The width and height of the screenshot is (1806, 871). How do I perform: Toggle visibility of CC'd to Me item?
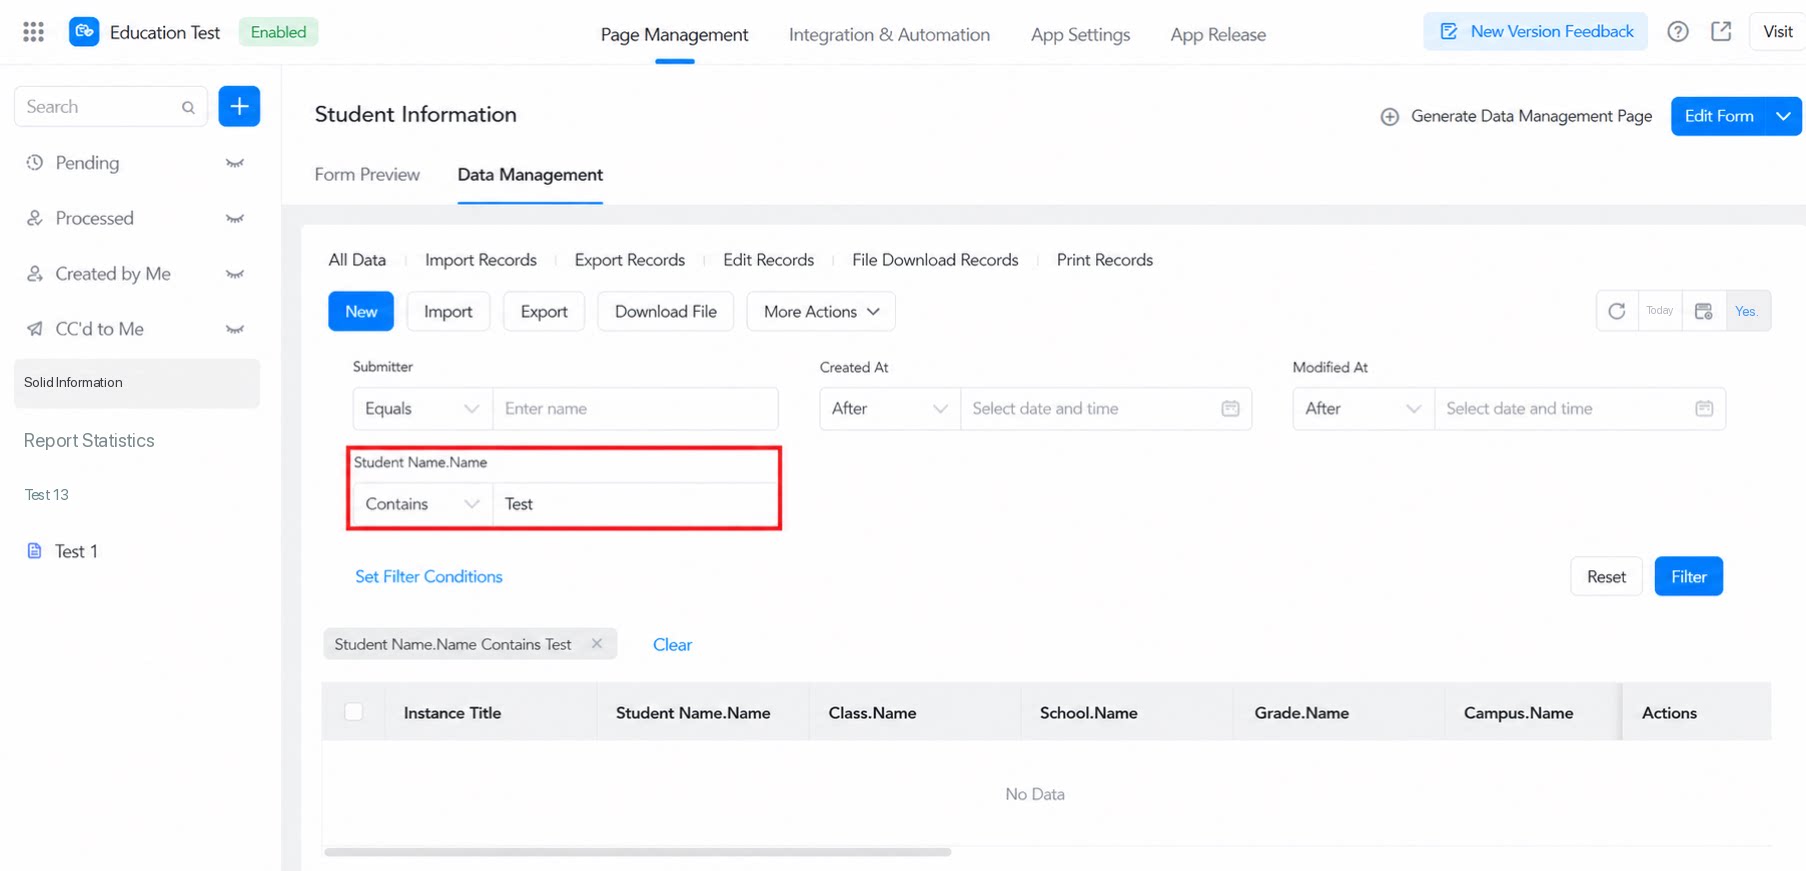click(x=235, y=329)
